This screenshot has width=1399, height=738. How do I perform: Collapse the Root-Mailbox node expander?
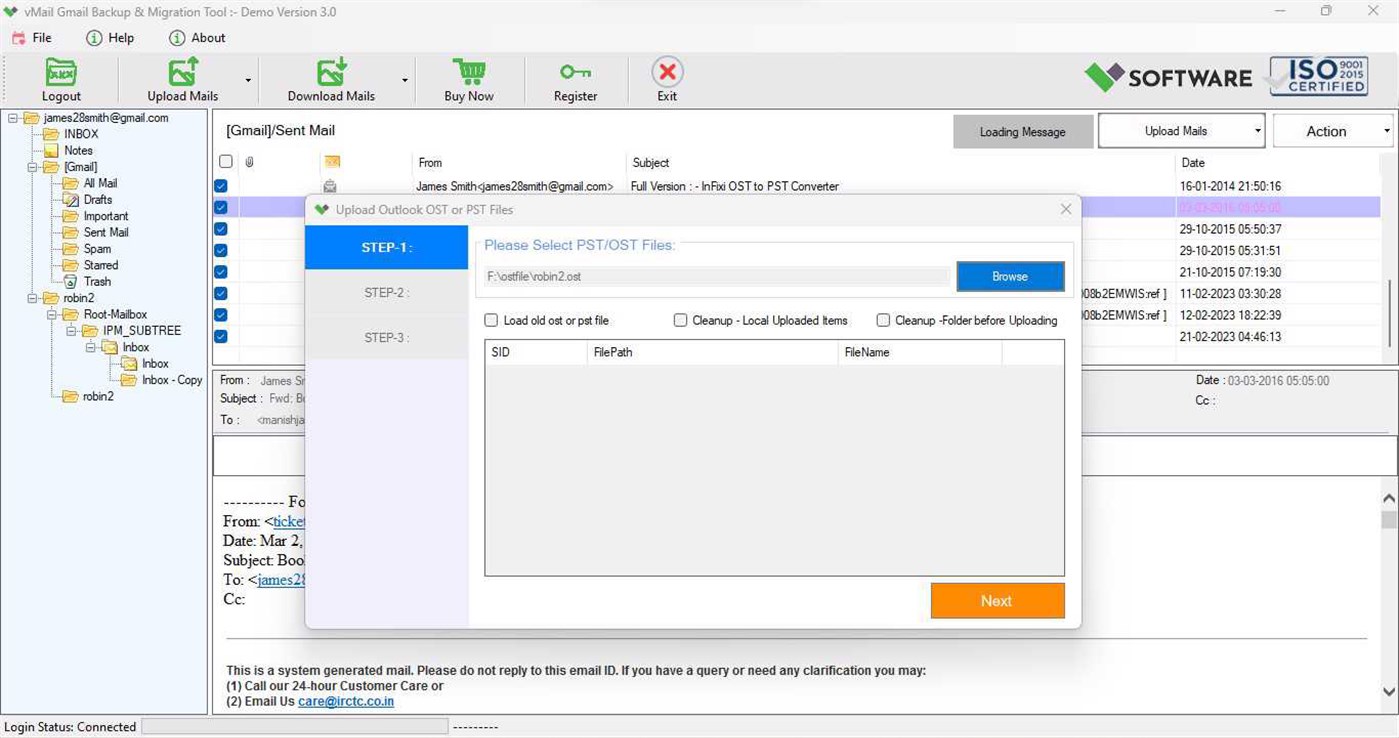(52, 314)
